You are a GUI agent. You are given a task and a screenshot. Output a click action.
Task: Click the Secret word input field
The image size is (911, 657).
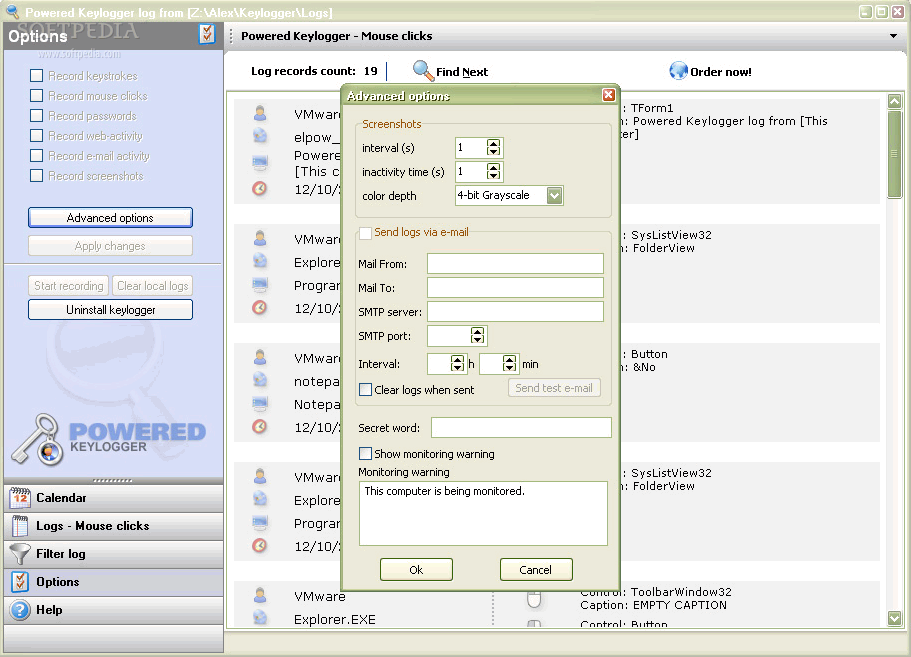521,427
